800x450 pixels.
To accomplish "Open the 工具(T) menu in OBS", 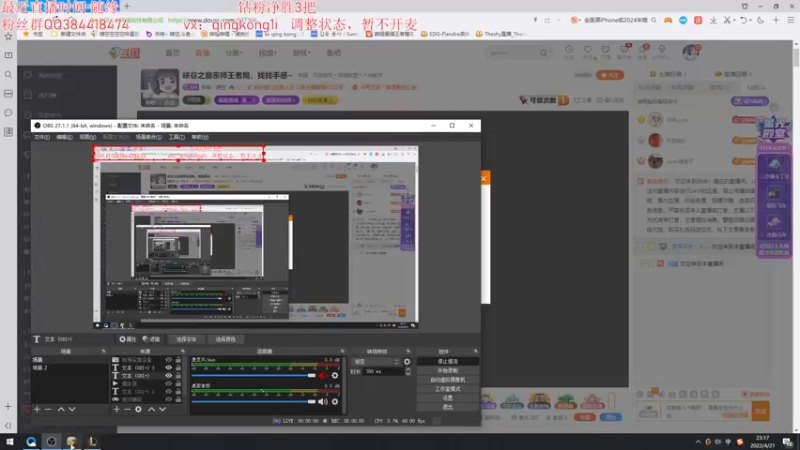I will [177, 137].
